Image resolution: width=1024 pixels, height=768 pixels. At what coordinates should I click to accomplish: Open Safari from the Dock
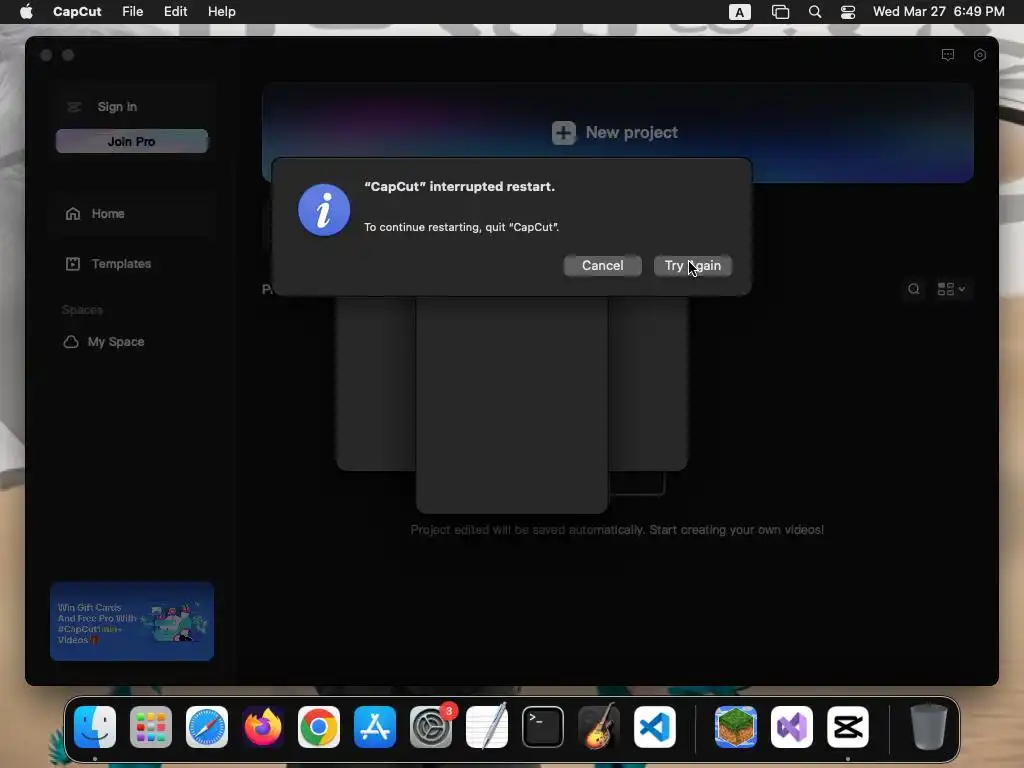pos(207,727)
